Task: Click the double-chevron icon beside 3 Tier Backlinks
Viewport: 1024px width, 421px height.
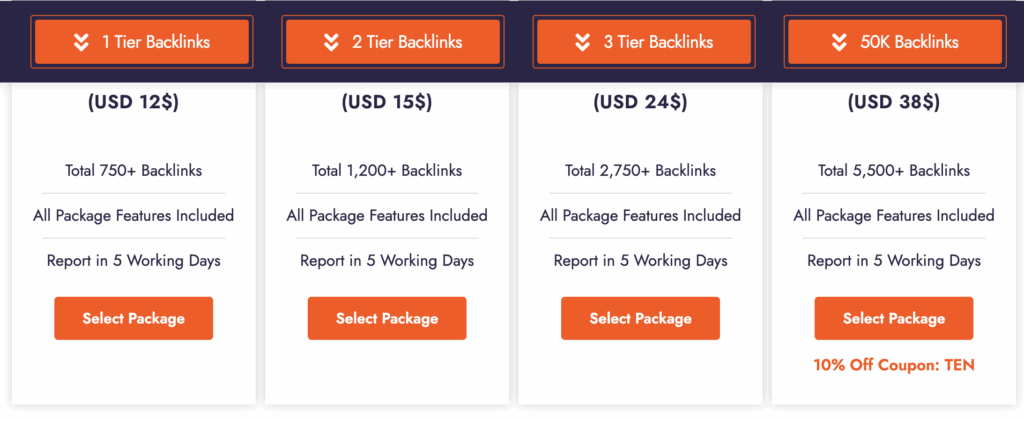Action: pyautogui.click(x=583, y=42)
